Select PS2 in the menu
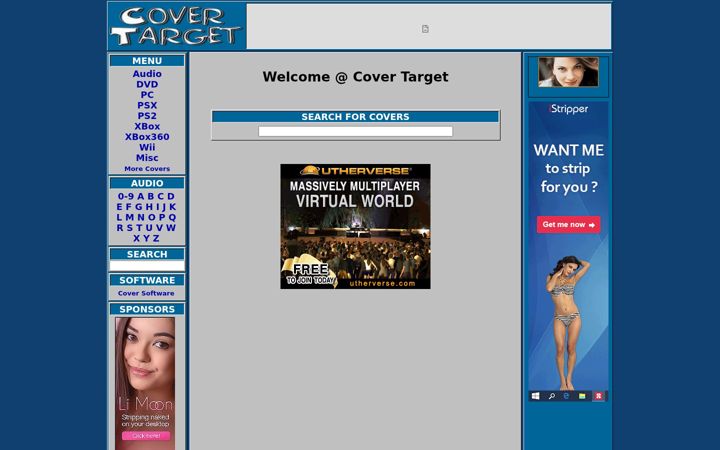Screen dimensions: 720x450 click(x=147, y=116)
